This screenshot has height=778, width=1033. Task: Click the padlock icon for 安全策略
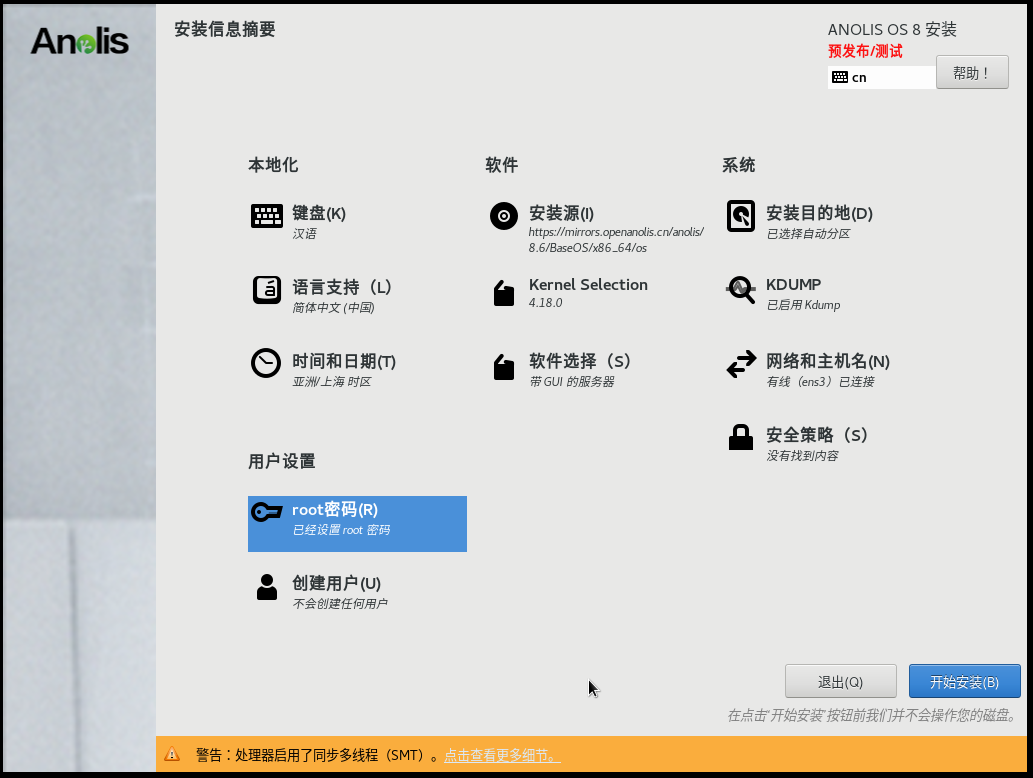[x=741, y=438]
